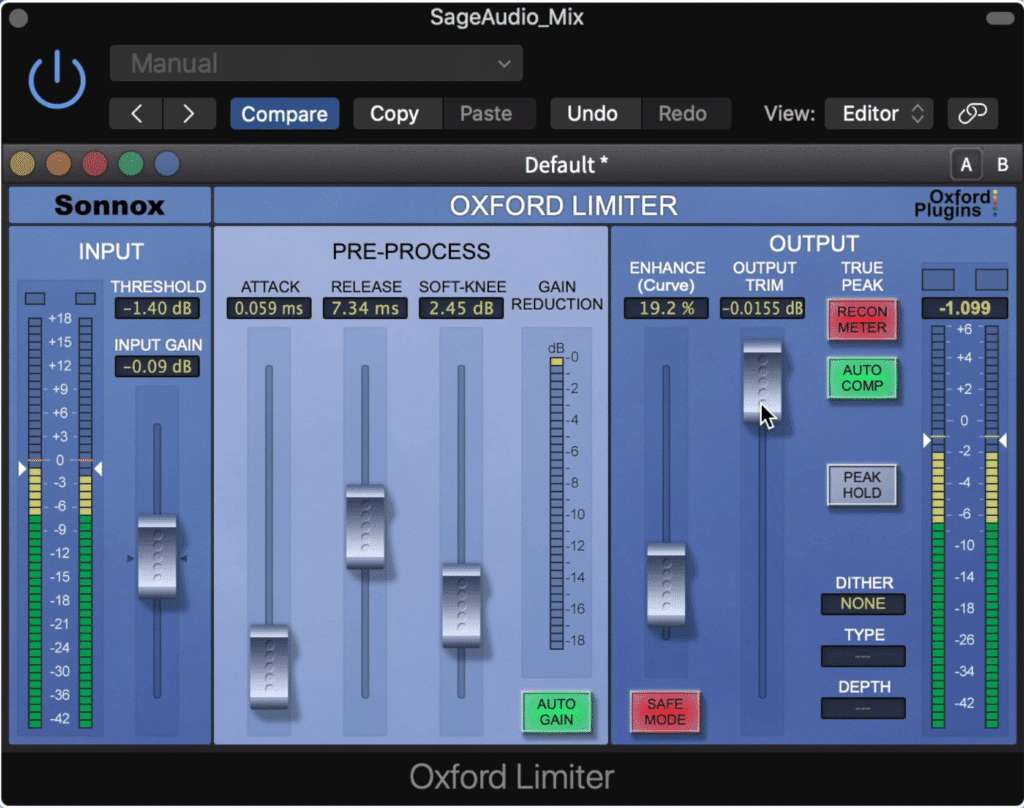Click the Input Gain value field -0.09 dB
Image resolution: width=1024 pixels, height=808 pixels.
point(157,366)
